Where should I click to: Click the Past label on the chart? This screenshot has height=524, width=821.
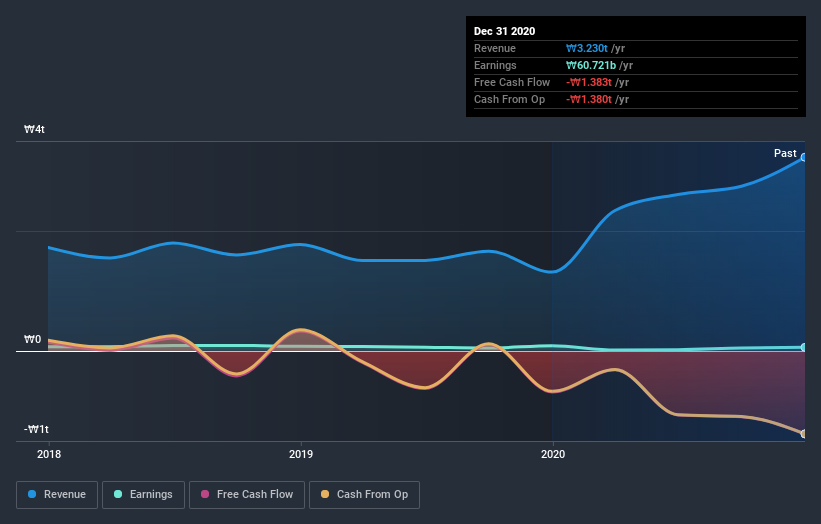(785, 153)
